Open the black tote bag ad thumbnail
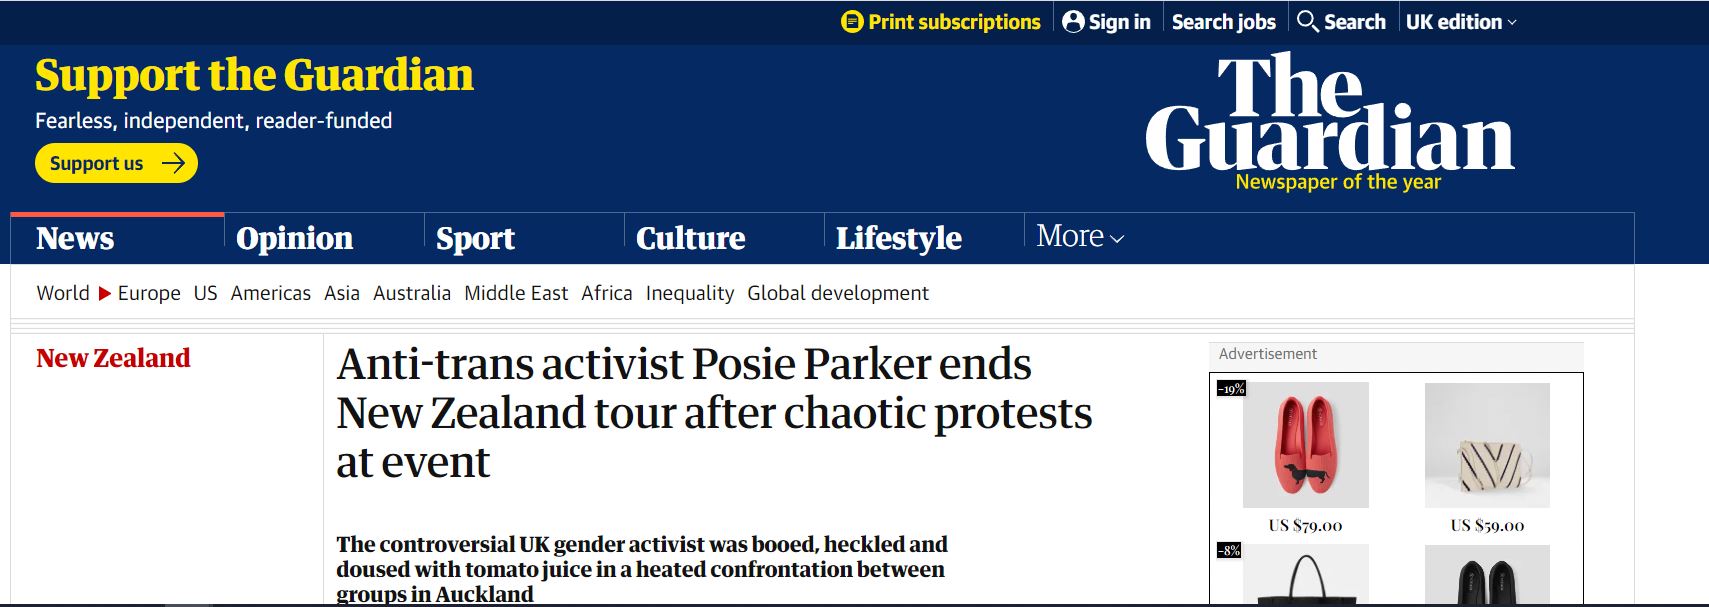Screen dimensions: 1709x607 tap(1305, 576)
